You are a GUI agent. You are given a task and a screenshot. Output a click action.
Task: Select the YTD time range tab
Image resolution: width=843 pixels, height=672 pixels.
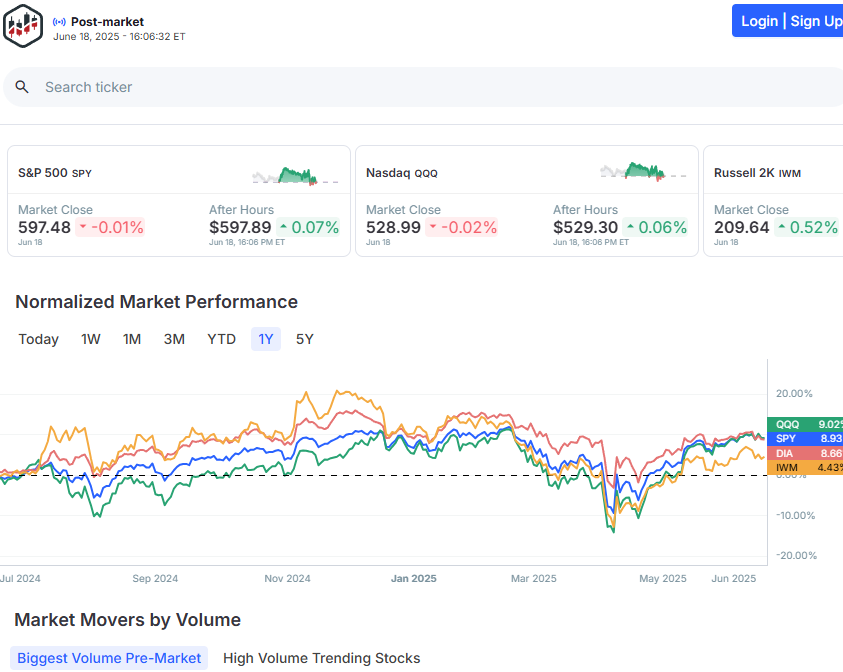pos(222,339)
